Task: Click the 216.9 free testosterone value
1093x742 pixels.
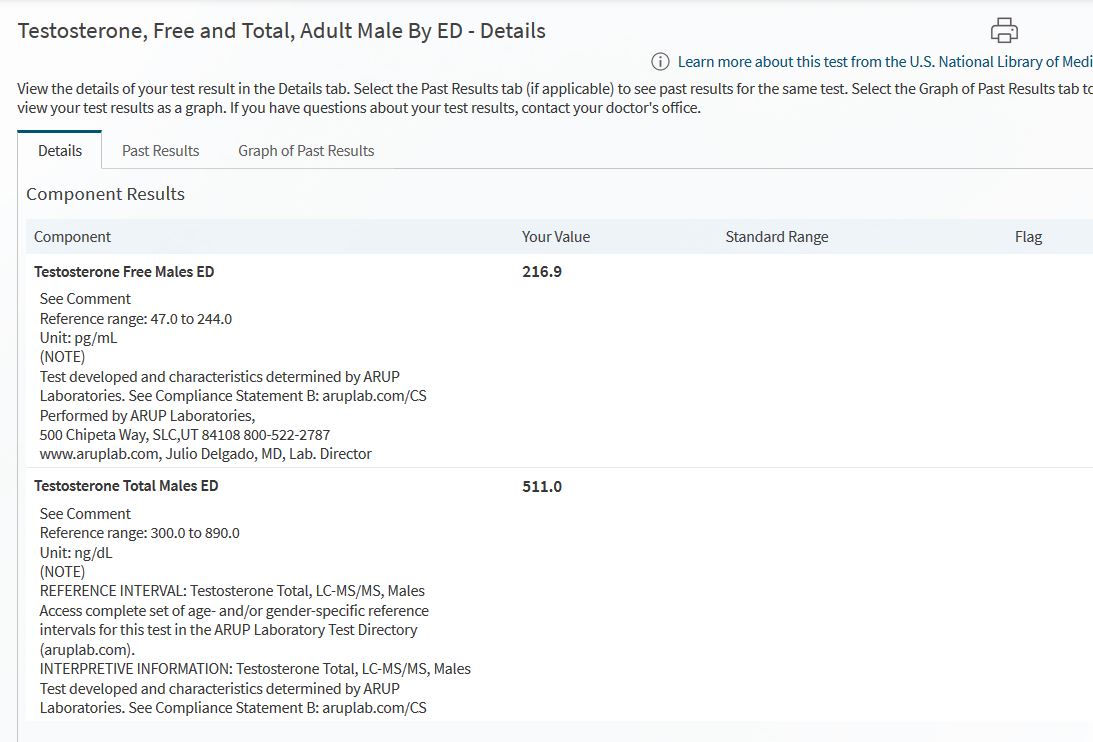Action: tap(541, 272)
